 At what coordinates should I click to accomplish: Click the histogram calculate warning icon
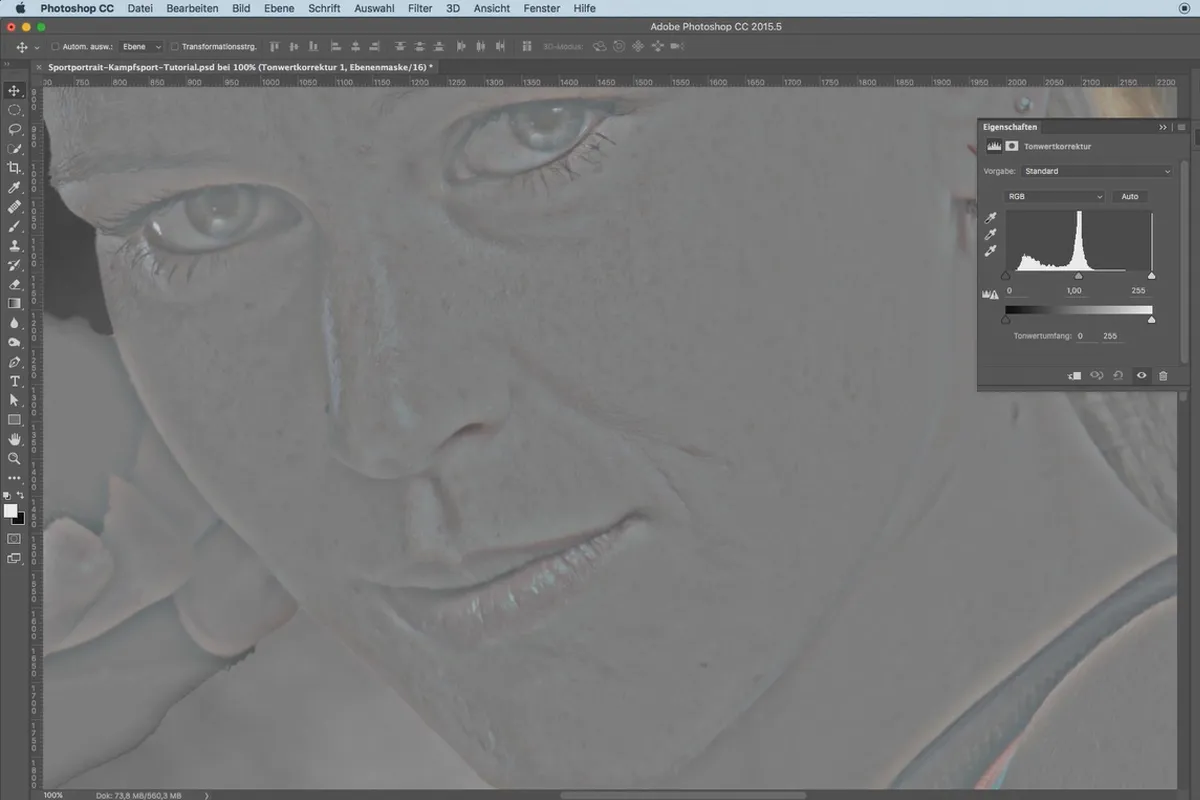click(992, 294)
